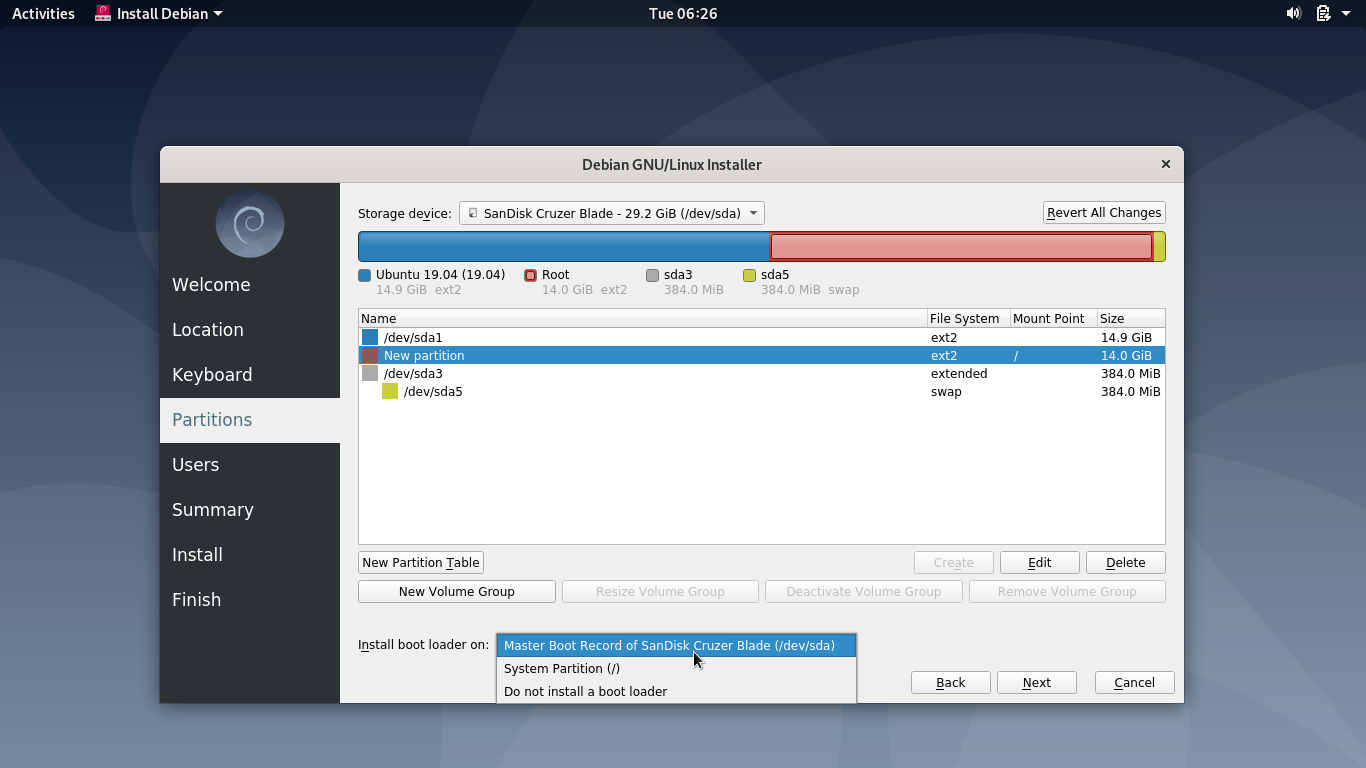Click the red color square beside New partition row

click(370, 356)
